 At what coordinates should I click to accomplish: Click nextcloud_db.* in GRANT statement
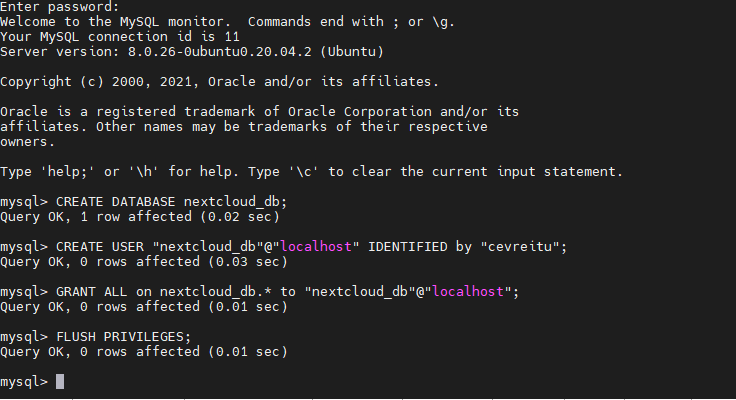click(x=215, y=292)
